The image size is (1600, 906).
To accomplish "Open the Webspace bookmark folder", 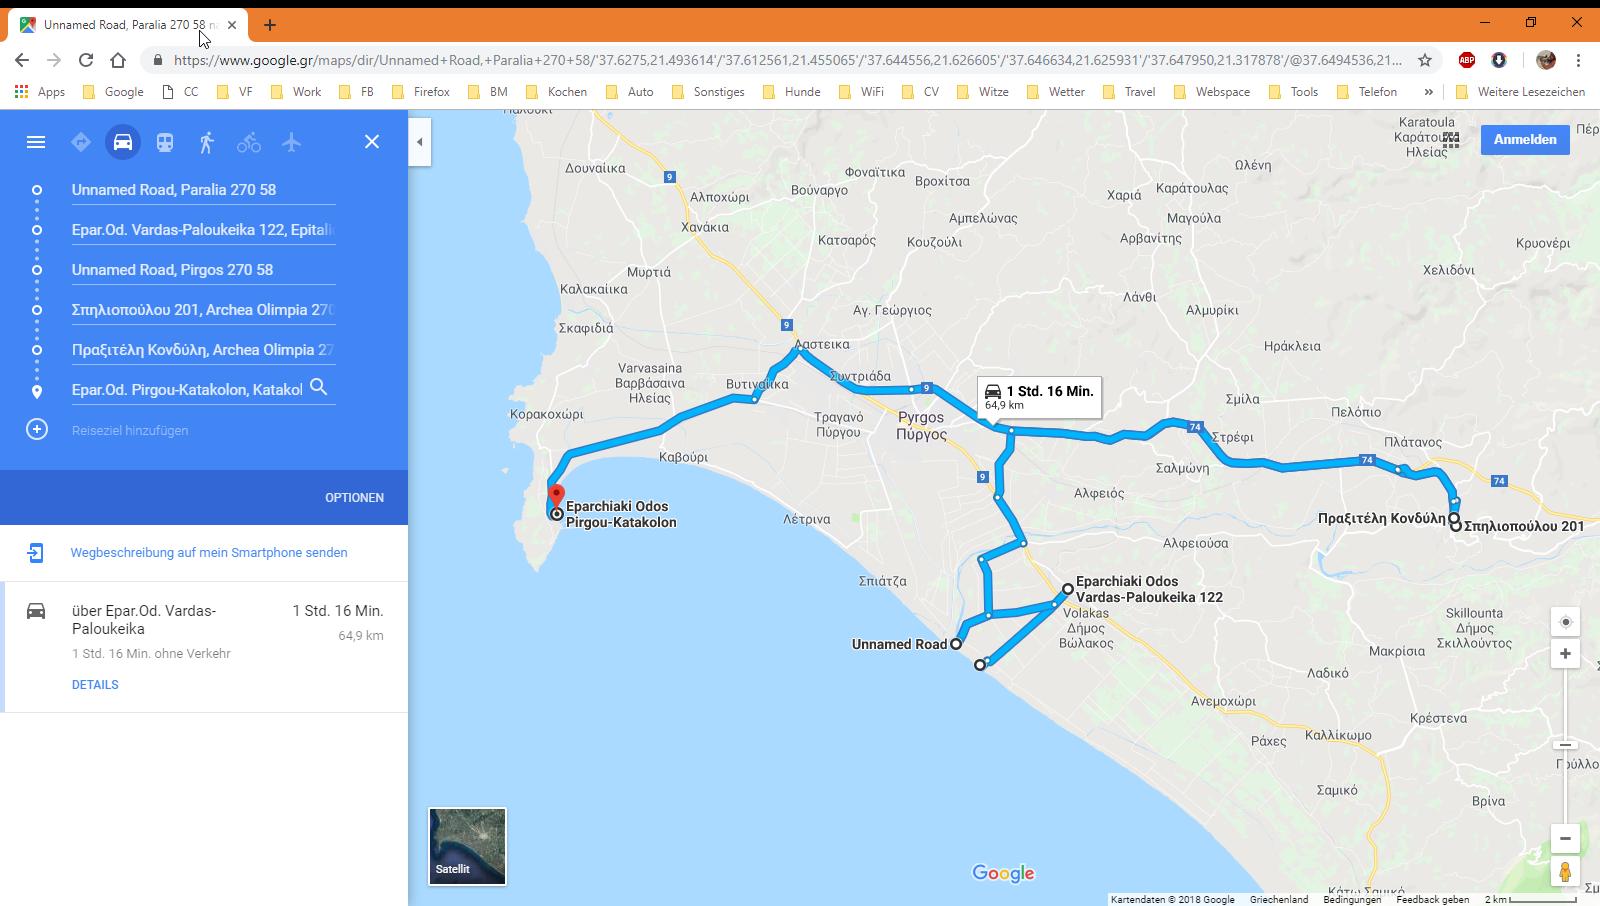I will 1212,92.
